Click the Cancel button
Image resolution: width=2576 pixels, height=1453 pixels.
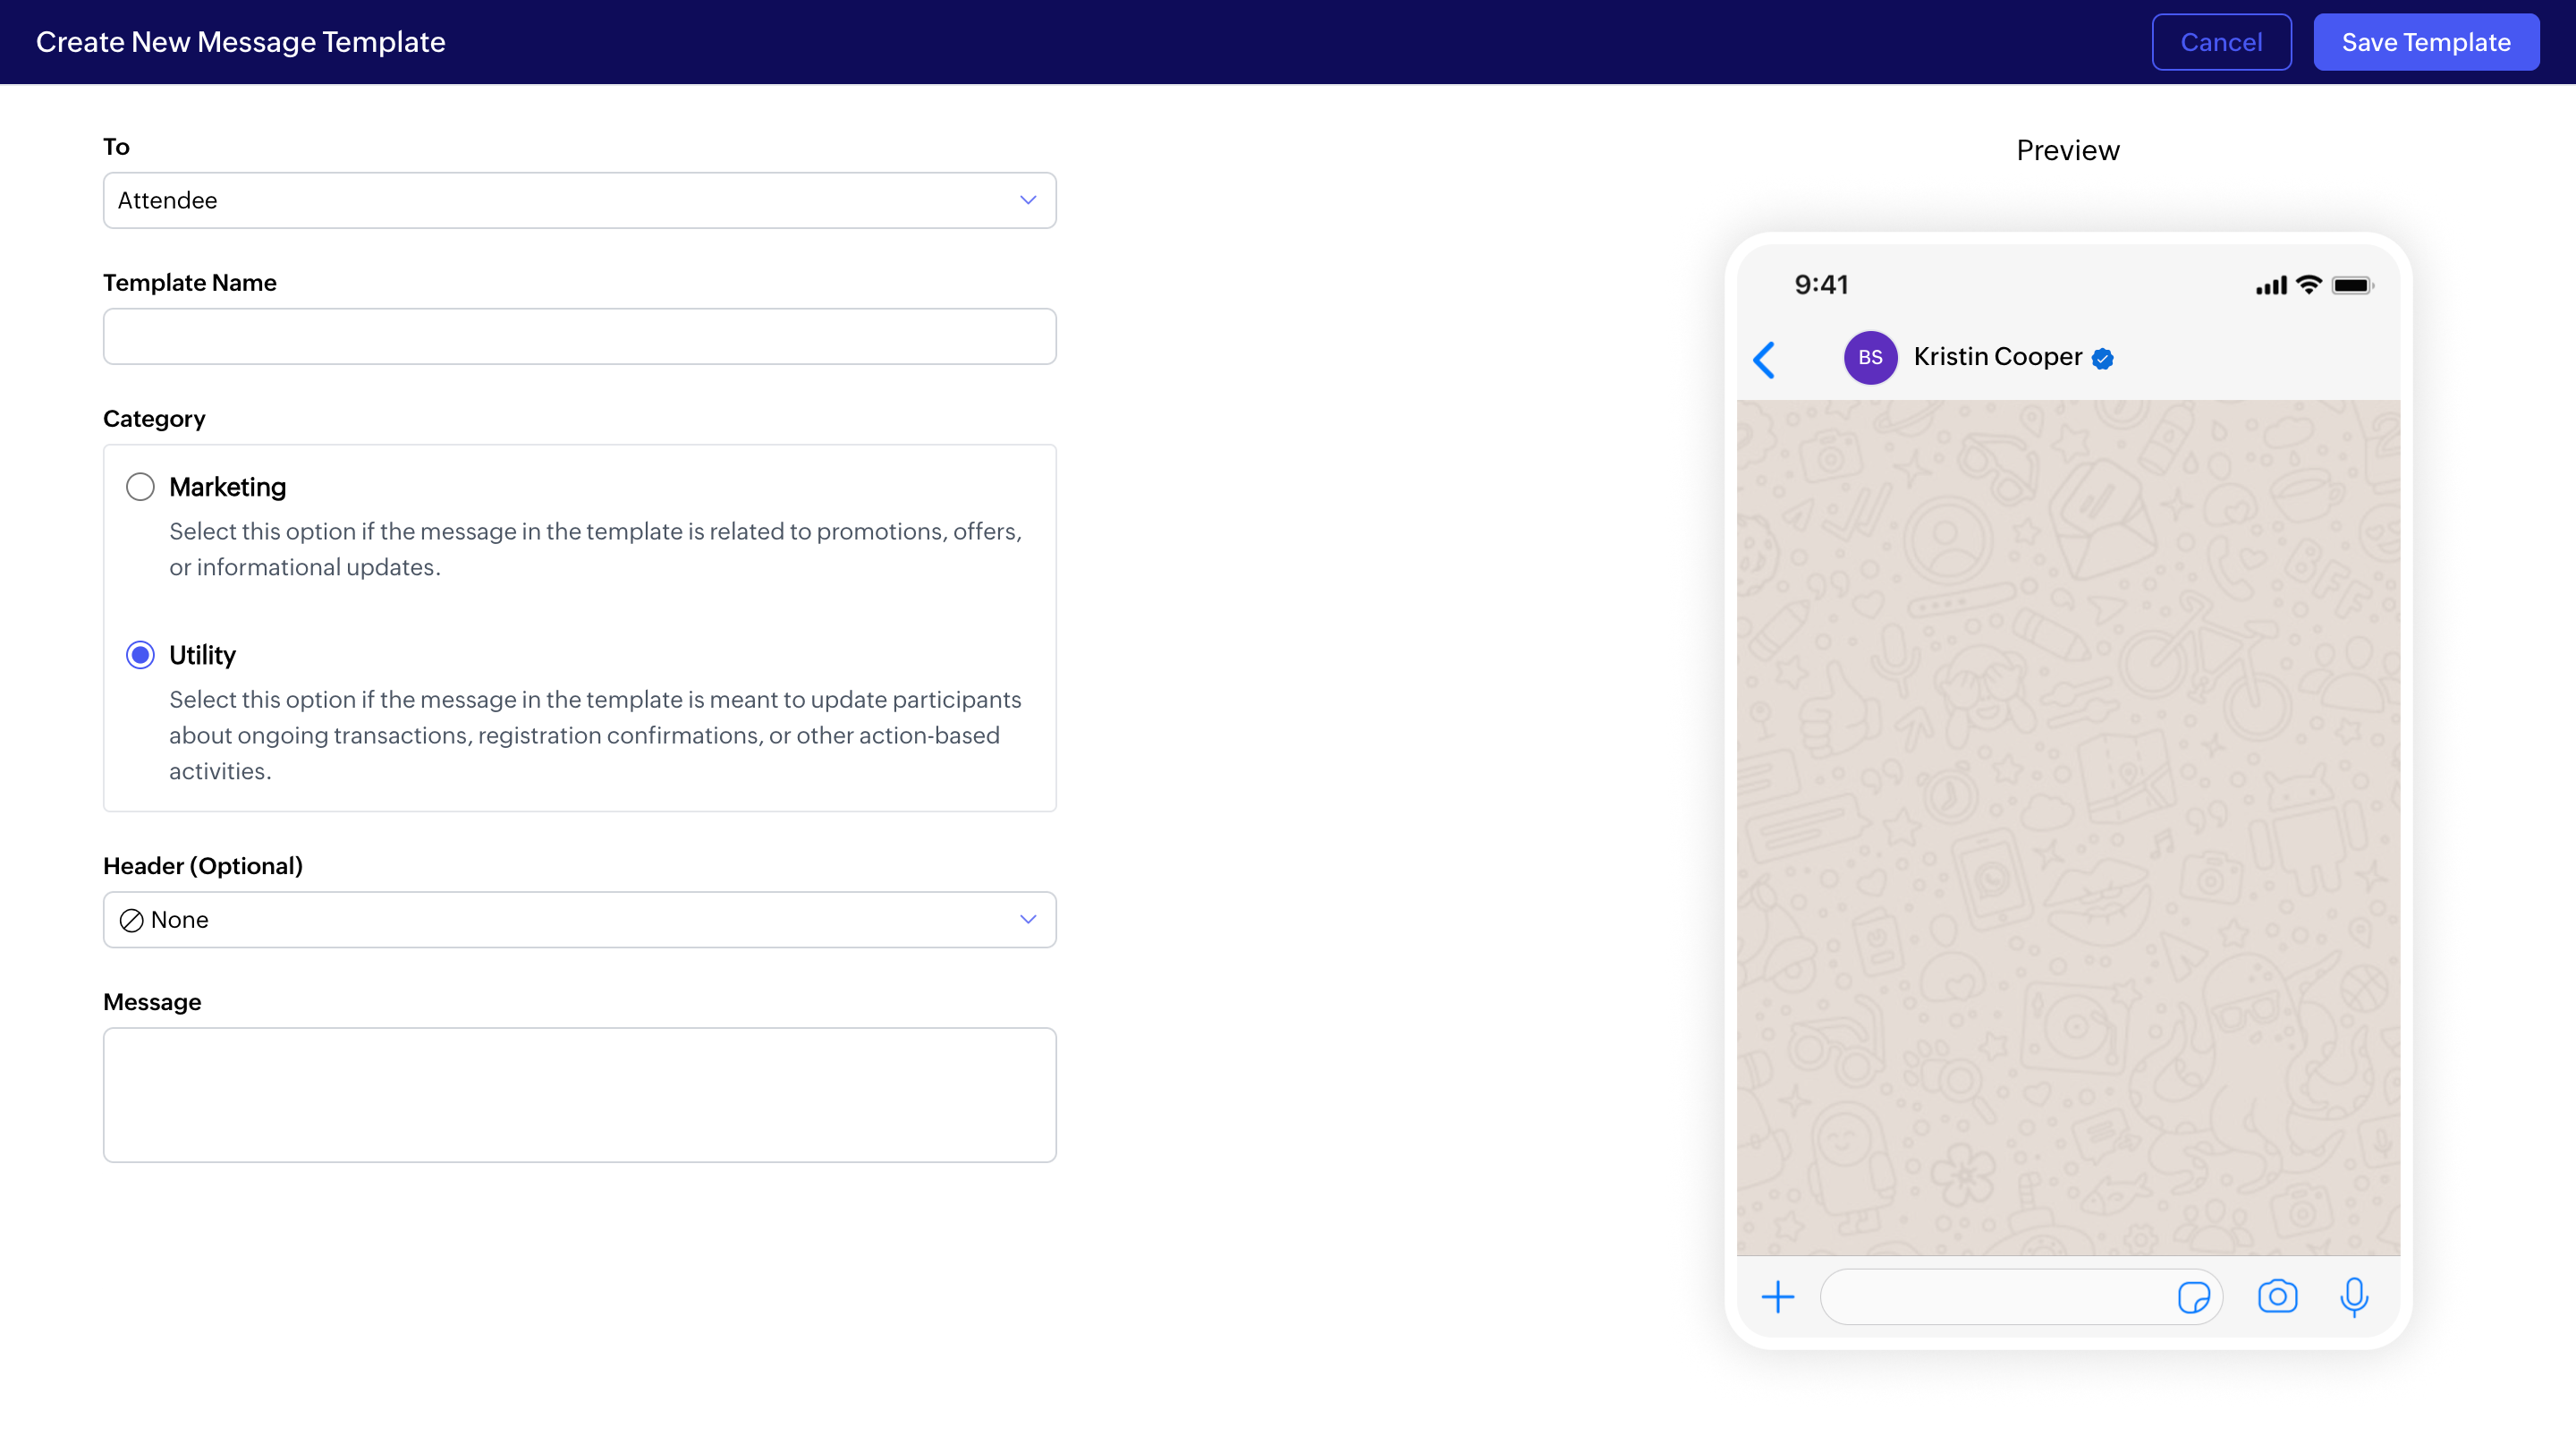2221,42
